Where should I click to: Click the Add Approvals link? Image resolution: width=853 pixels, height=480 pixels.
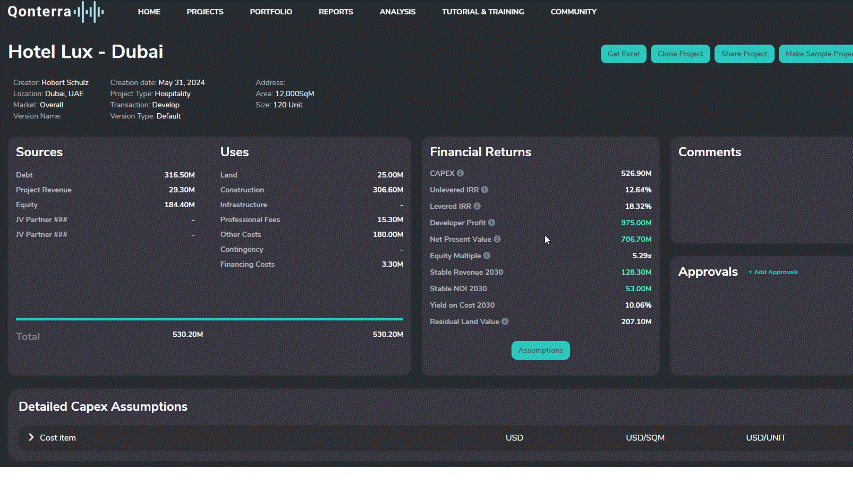pyautogui.click(x=773, y=272)
